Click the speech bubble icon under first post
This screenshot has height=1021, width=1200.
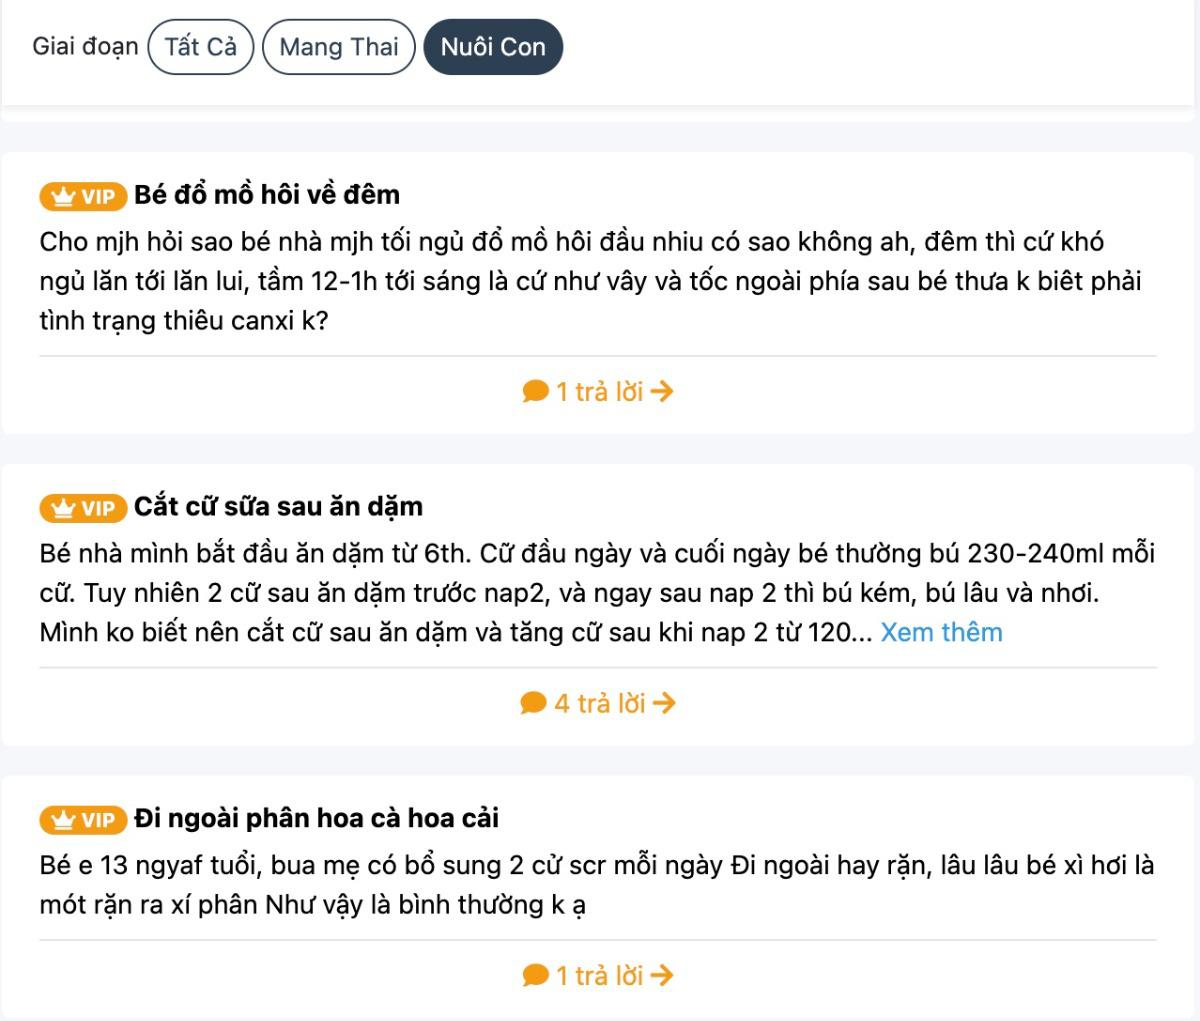click(x=534, y=391)
